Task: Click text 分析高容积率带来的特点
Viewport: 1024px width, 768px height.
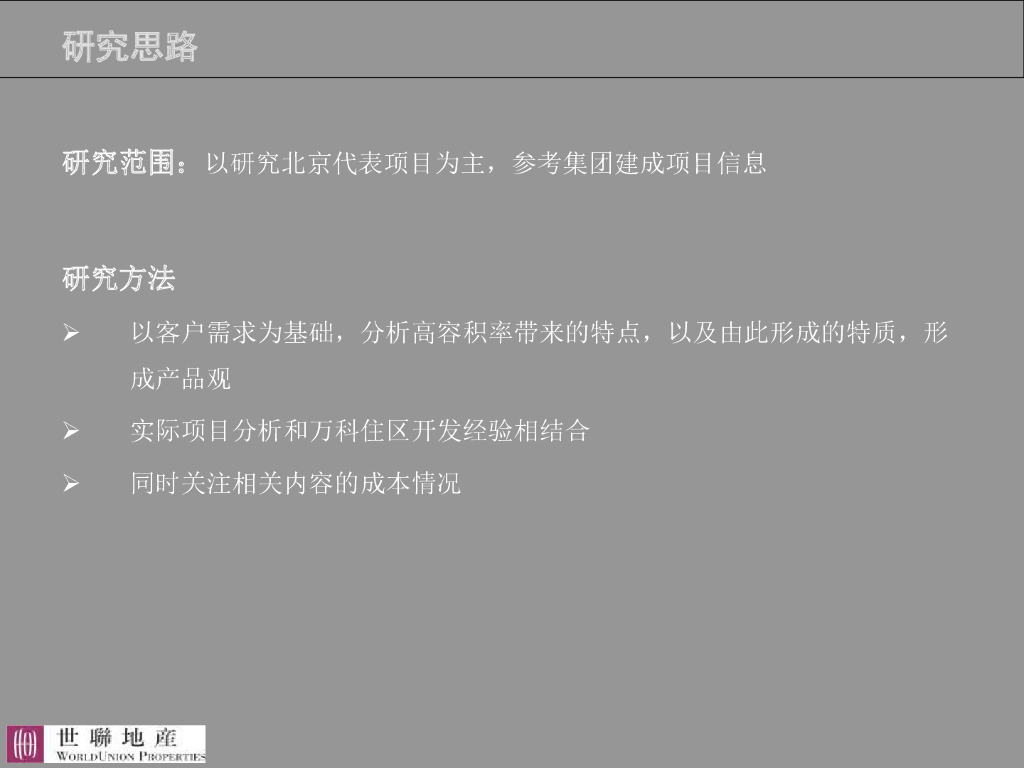Action: [500, 333]
